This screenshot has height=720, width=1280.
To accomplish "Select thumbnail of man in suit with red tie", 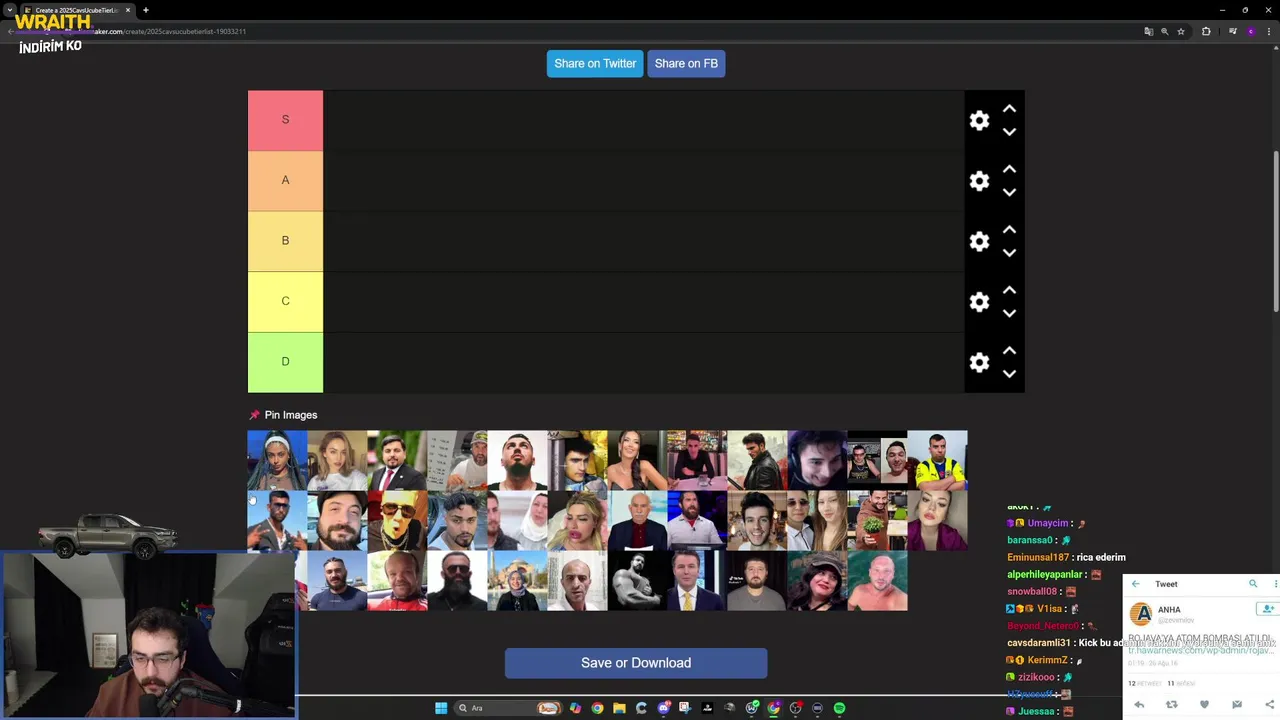I will click(x=397, y=460).
